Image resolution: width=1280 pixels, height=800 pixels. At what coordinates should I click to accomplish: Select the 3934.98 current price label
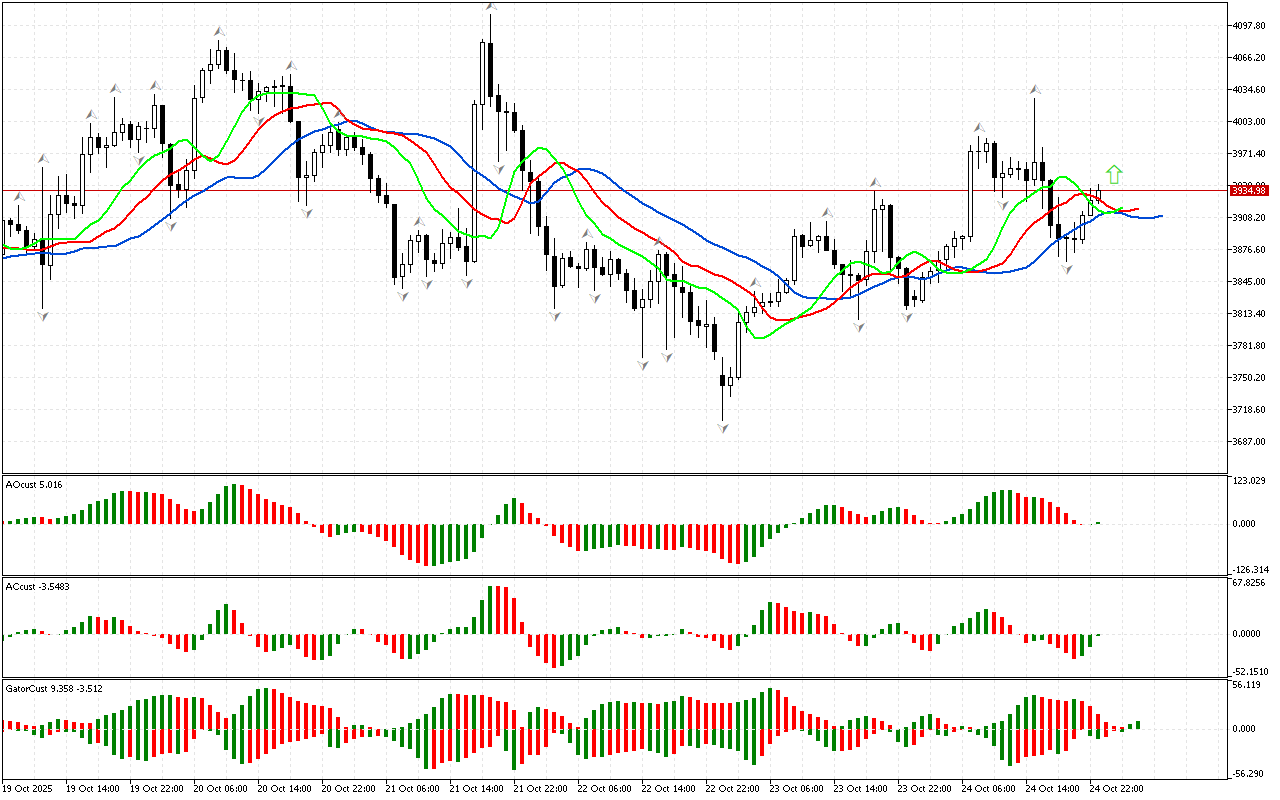pos(1250,190)
